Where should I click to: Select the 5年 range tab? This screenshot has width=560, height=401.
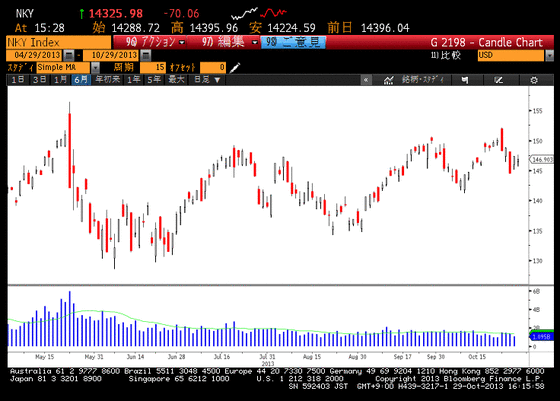pyautogui.click(x=155, y=80)
